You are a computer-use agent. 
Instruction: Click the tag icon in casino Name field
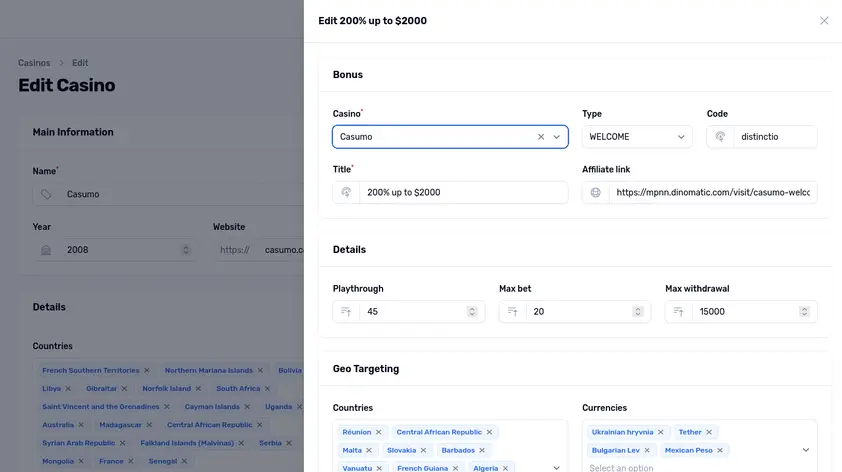(46, 194)
